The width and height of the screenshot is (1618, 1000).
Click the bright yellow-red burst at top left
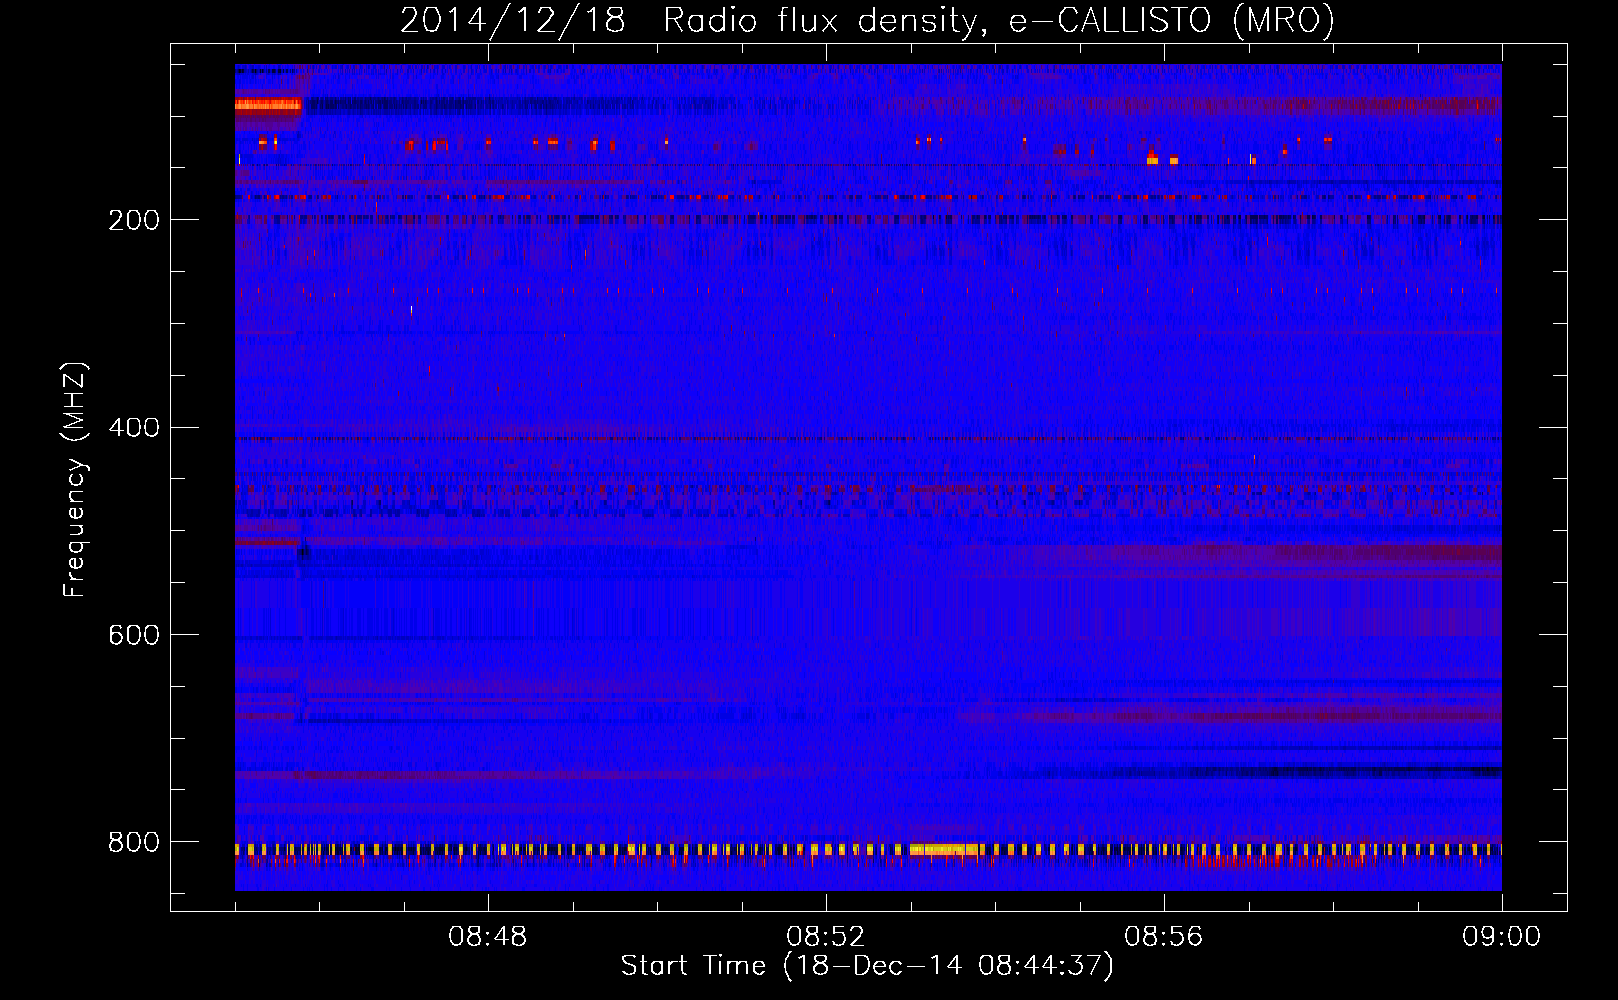268,105
